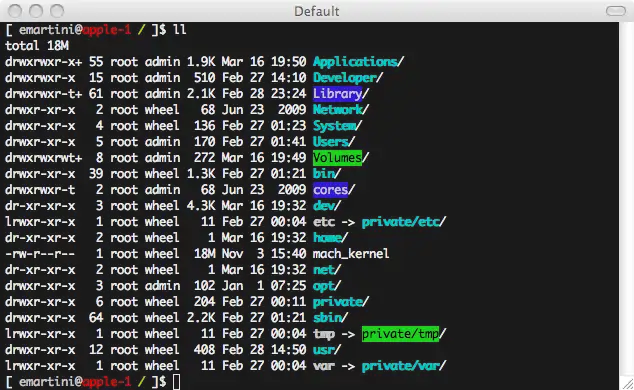This screenshot has height=390, width=634.
Task: Click the 2009 year on Network row
Action: pos(292,110)
